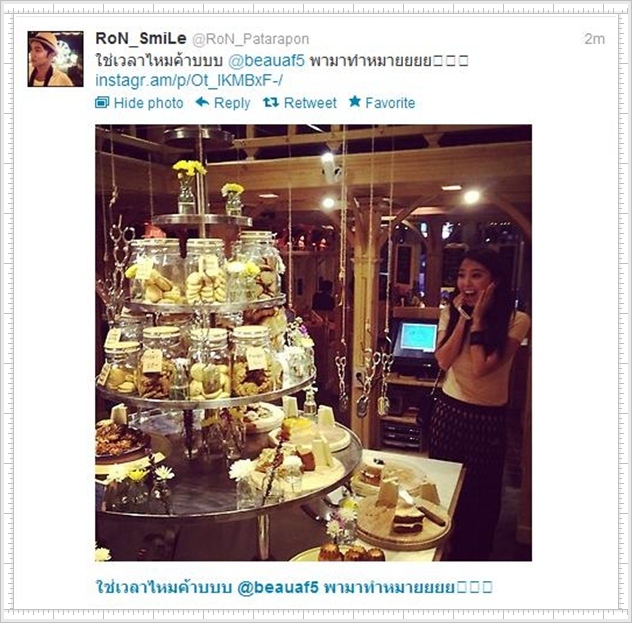Image resolution: width=632 pixels, height=623 pixels.
Task: Mark tweet as Favorite
Action: coord(390,103)
